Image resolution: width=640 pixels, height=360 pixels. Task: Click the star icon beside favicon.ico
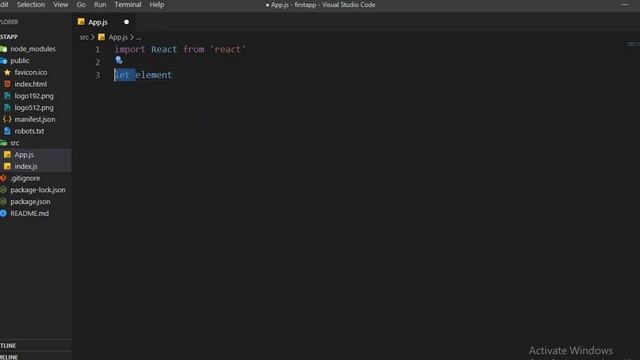(x=7, y=73)
